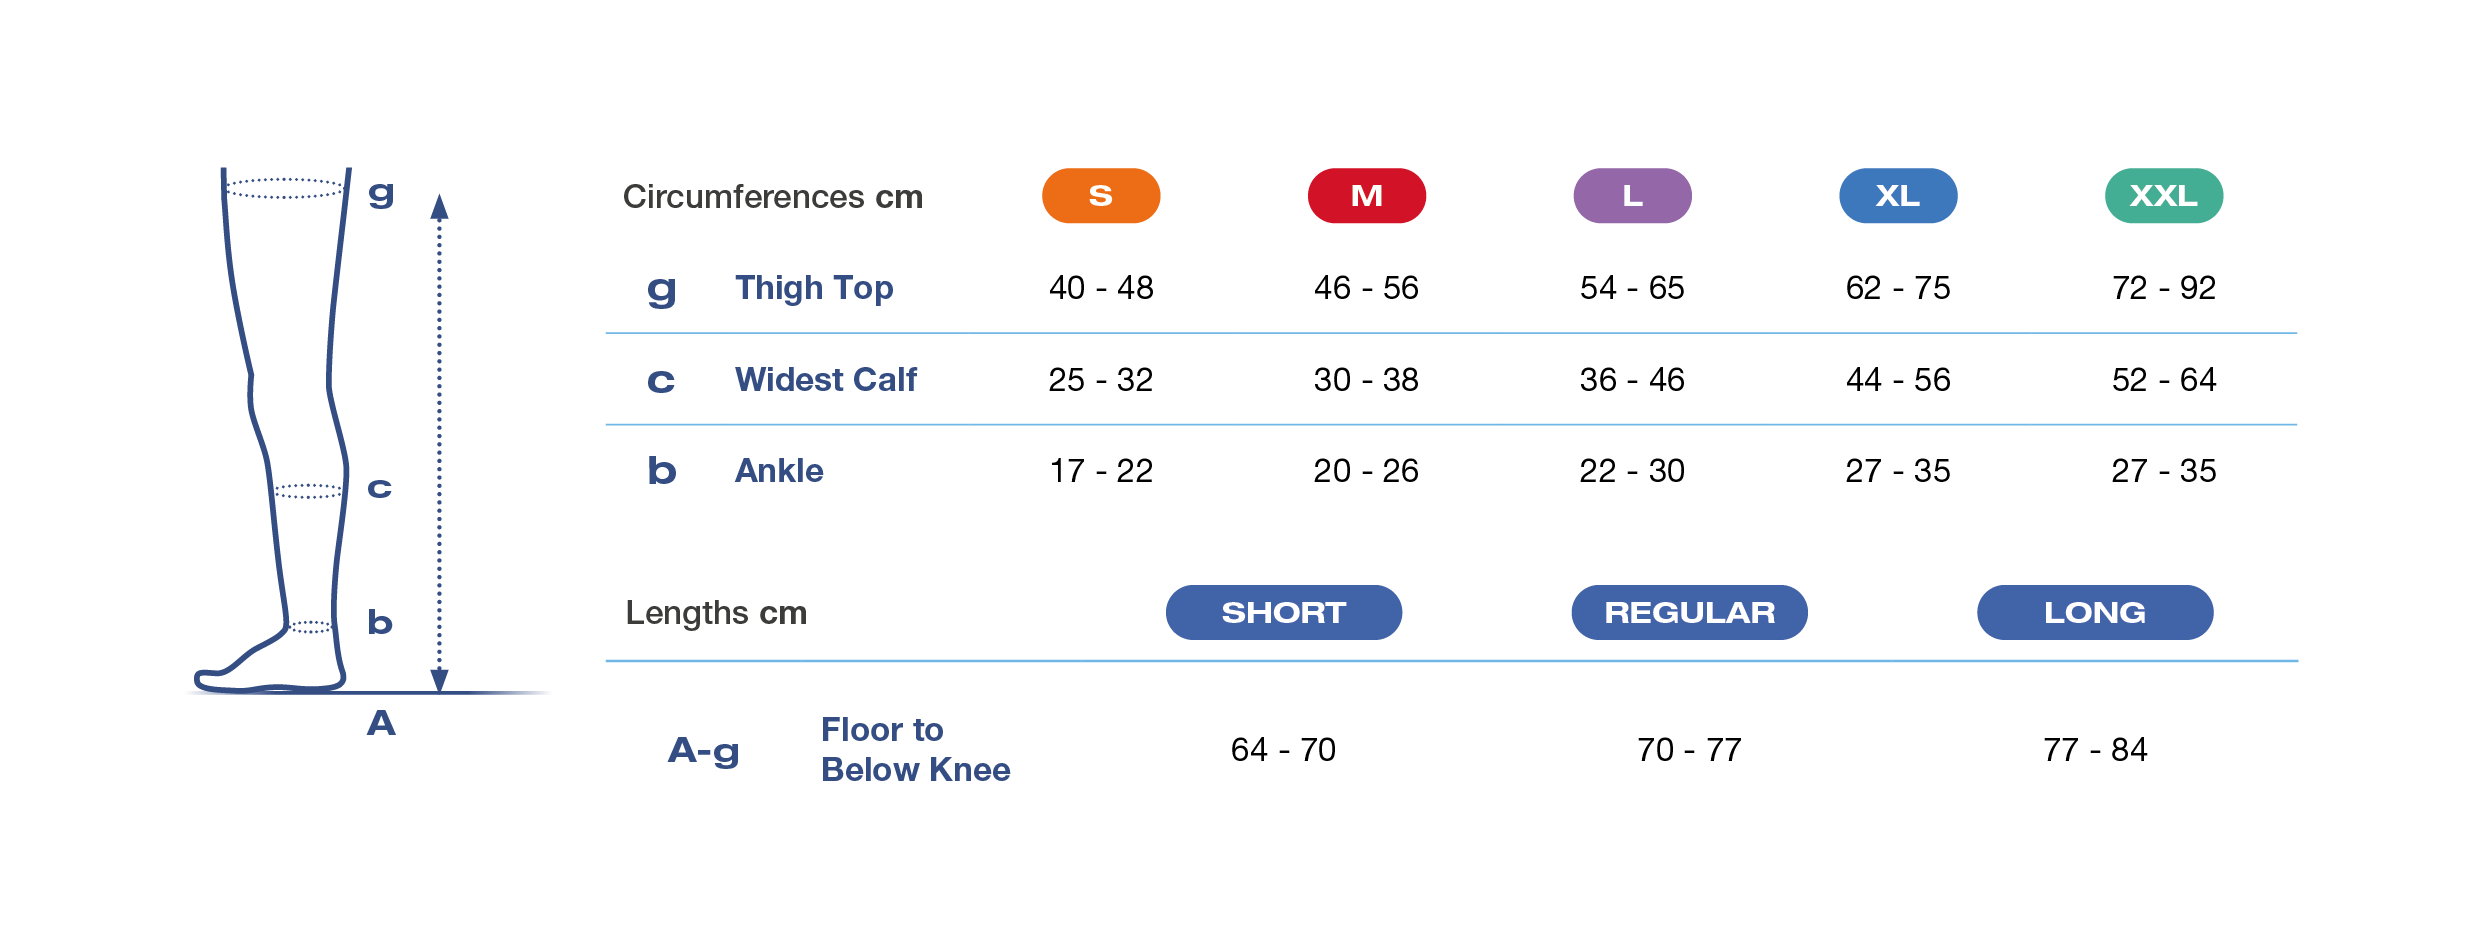Click the 30 - 38 calf value

point(1366,380)
